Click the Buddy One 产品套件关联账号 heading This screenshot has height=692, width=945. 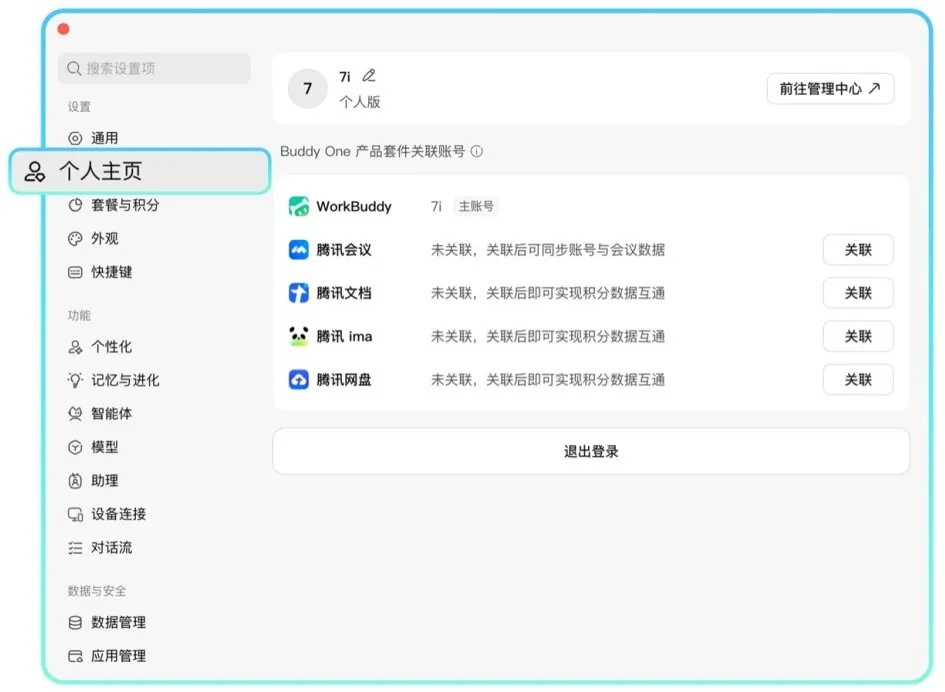pos(372,151)
